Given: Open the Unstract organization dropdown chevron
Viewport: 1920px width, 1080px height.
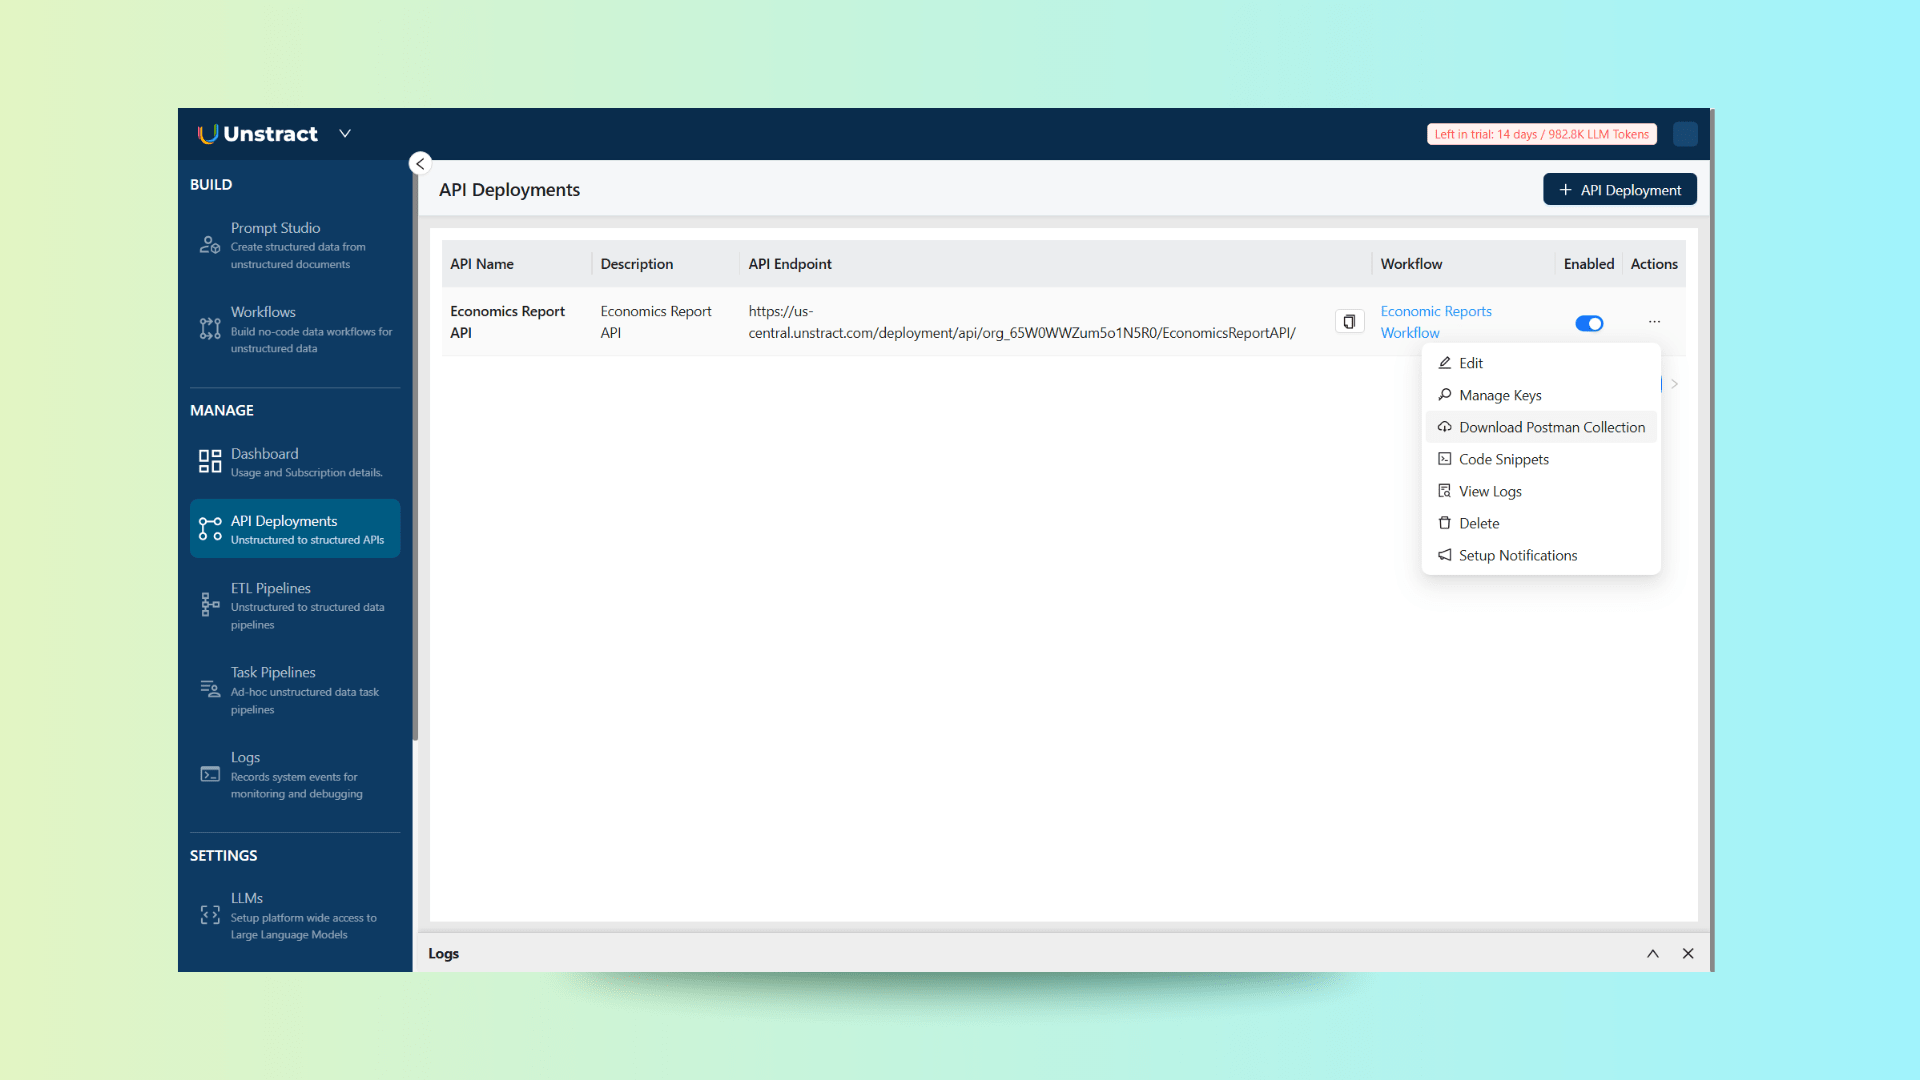Looking at the screenshot, I should click(x=344, y=133).
